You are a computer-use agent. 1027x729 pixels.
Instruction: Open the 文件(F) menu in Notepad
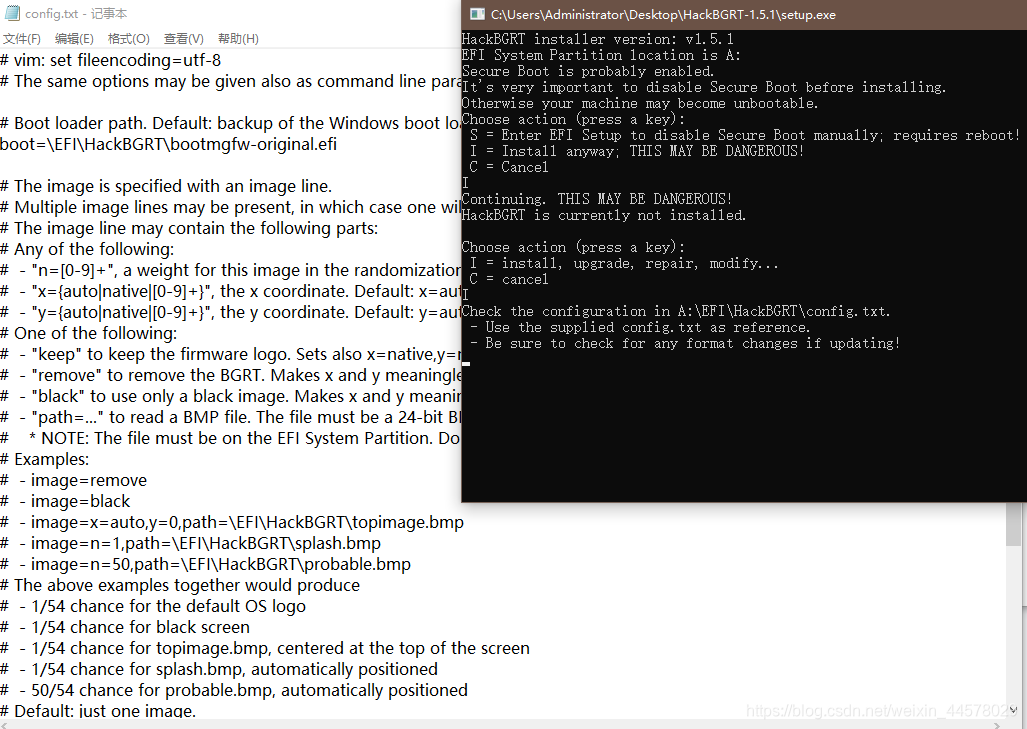pyautogui.click(x=22, y=39)
